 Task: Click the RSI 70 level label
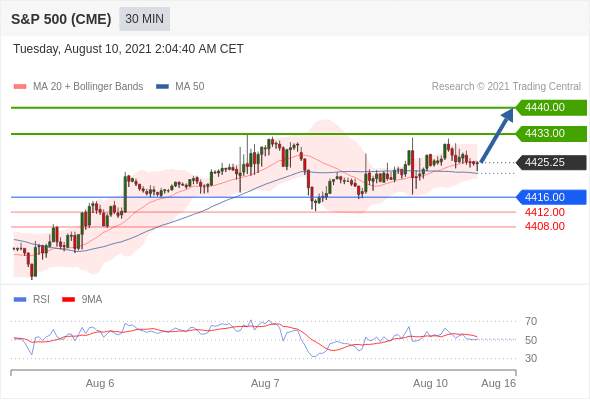click(x=531, y=321)
